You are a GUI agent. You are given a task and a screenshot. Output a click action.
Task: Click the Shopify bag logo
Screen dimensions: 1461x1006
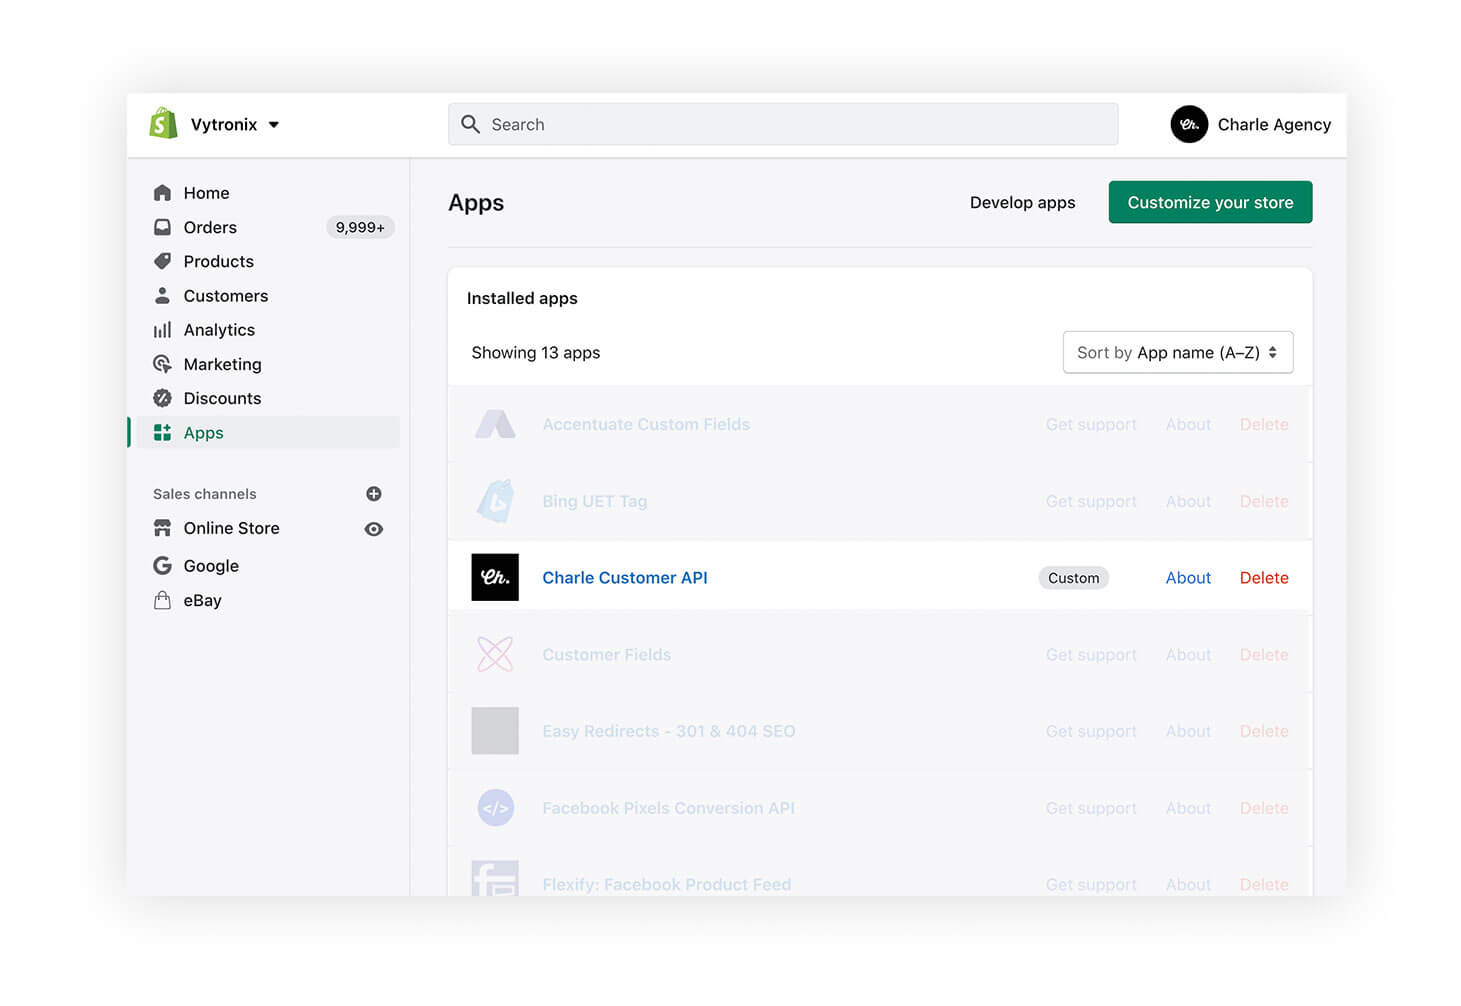pyautogui.click(x=163, y=124)
